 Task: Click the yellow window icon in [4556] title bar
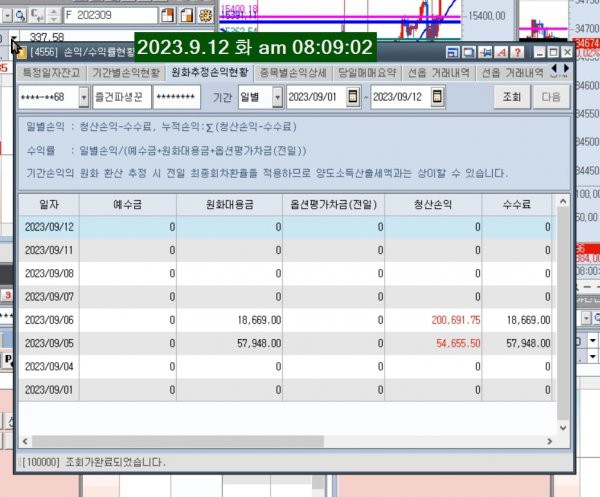click(21, 52)
